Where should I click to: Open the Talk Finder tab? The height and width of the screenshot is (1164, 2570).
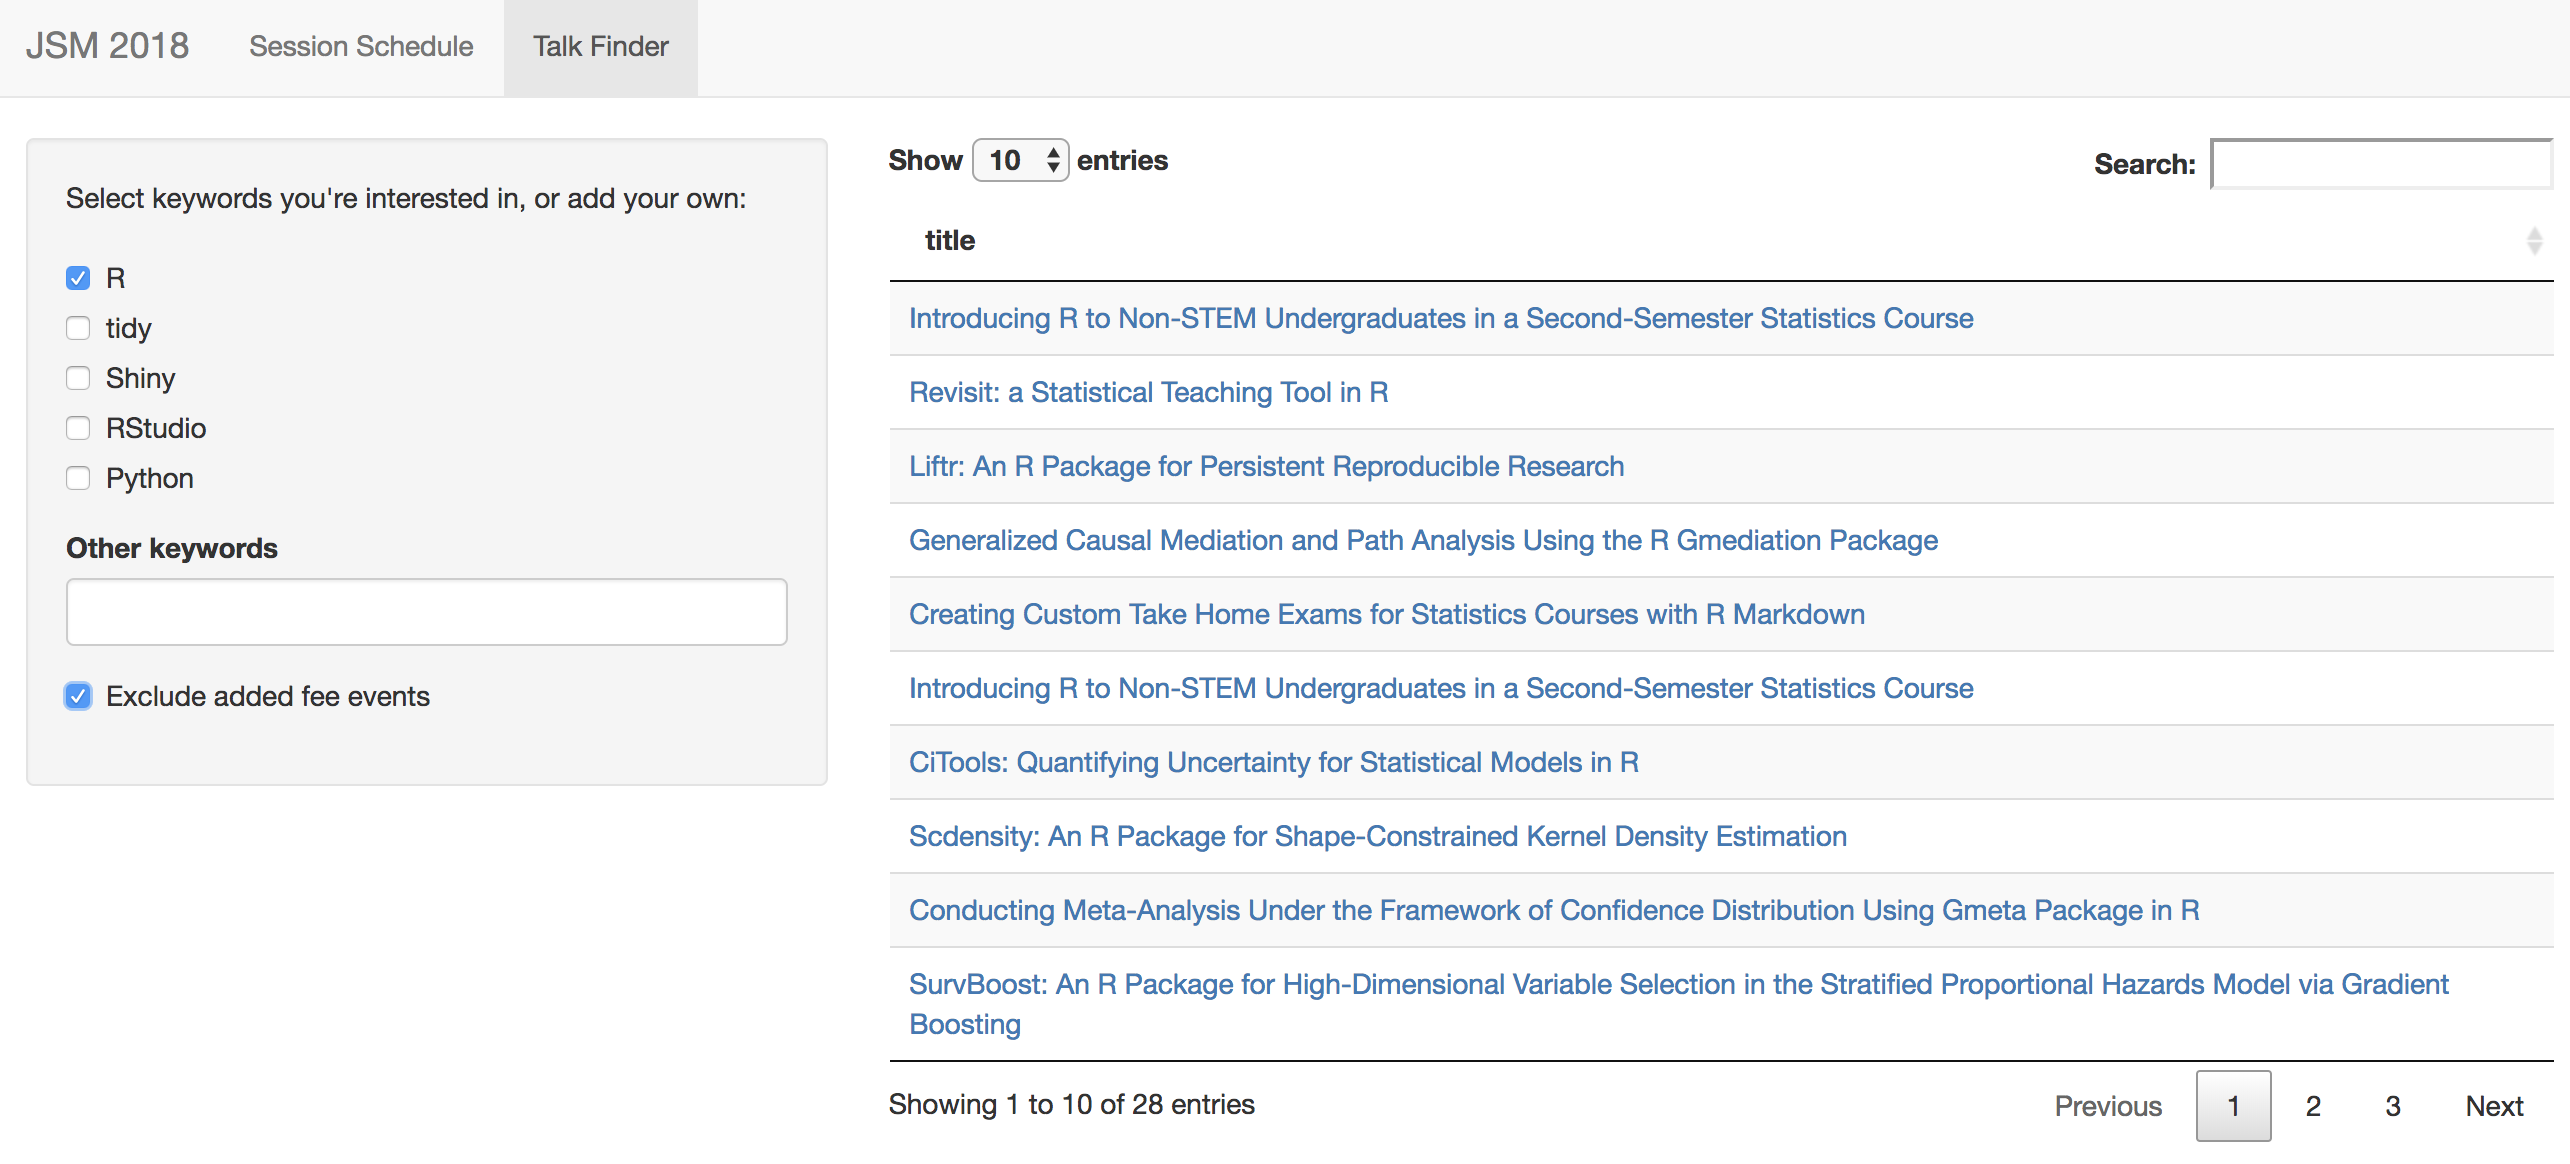[x=600, y=47]
